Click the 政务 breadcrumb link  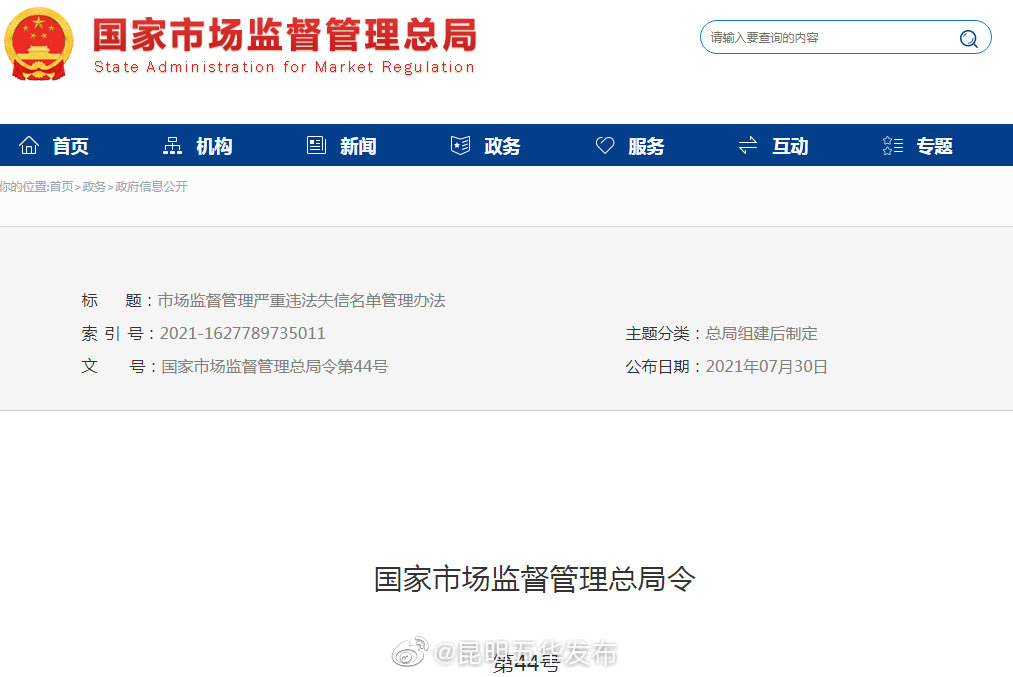(x=93, y=186)
